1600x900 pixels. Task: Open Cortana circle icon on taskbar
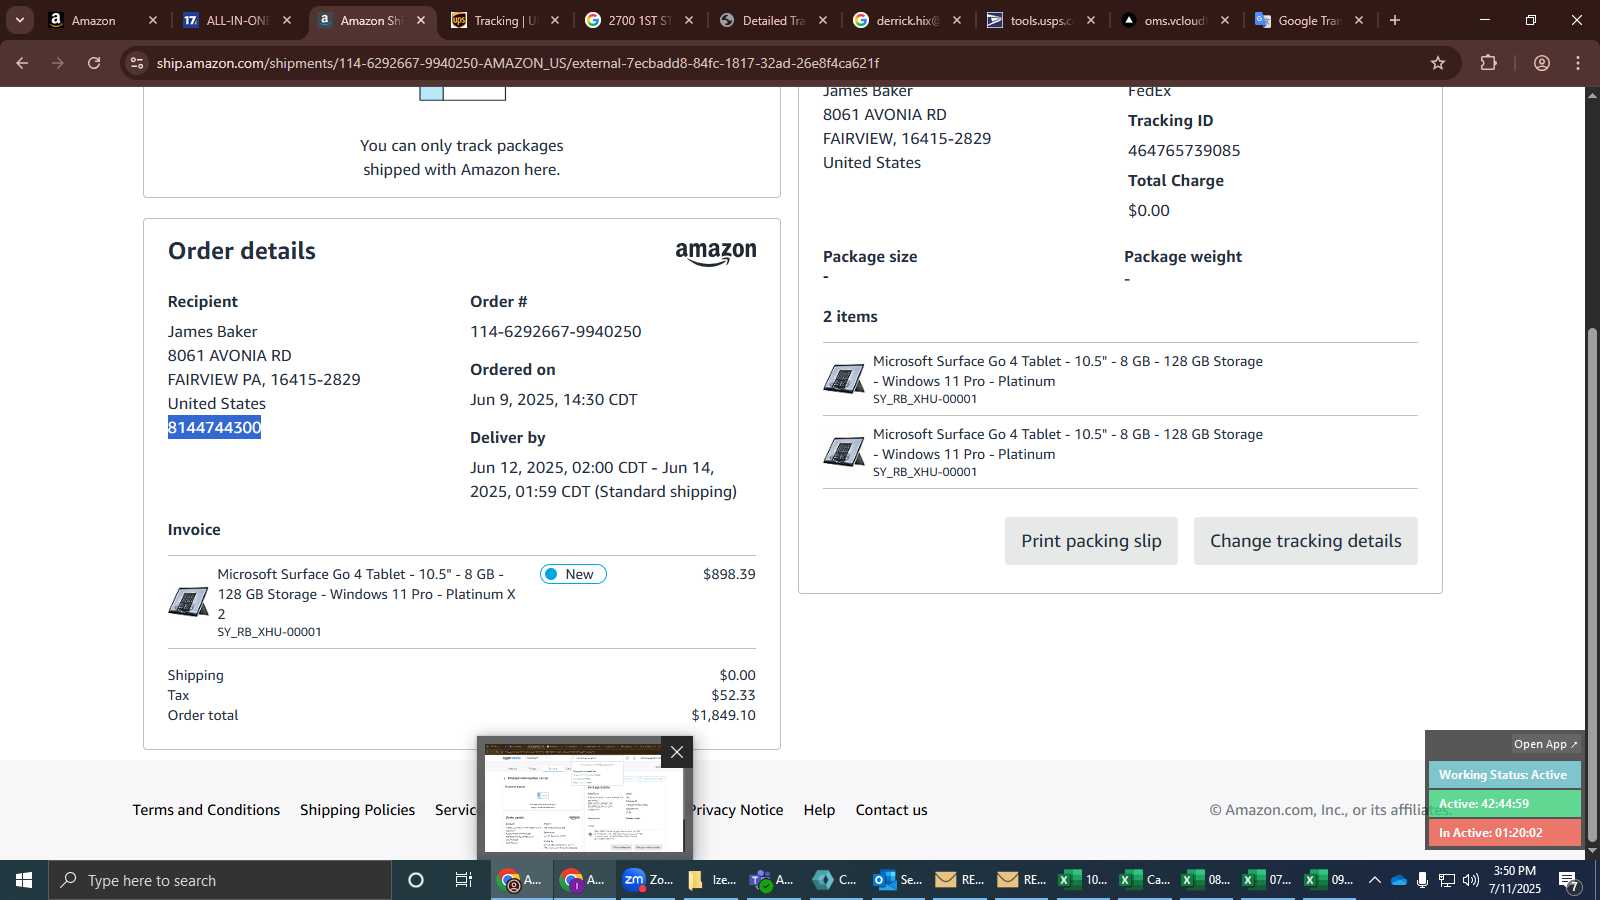click(416, 880)
